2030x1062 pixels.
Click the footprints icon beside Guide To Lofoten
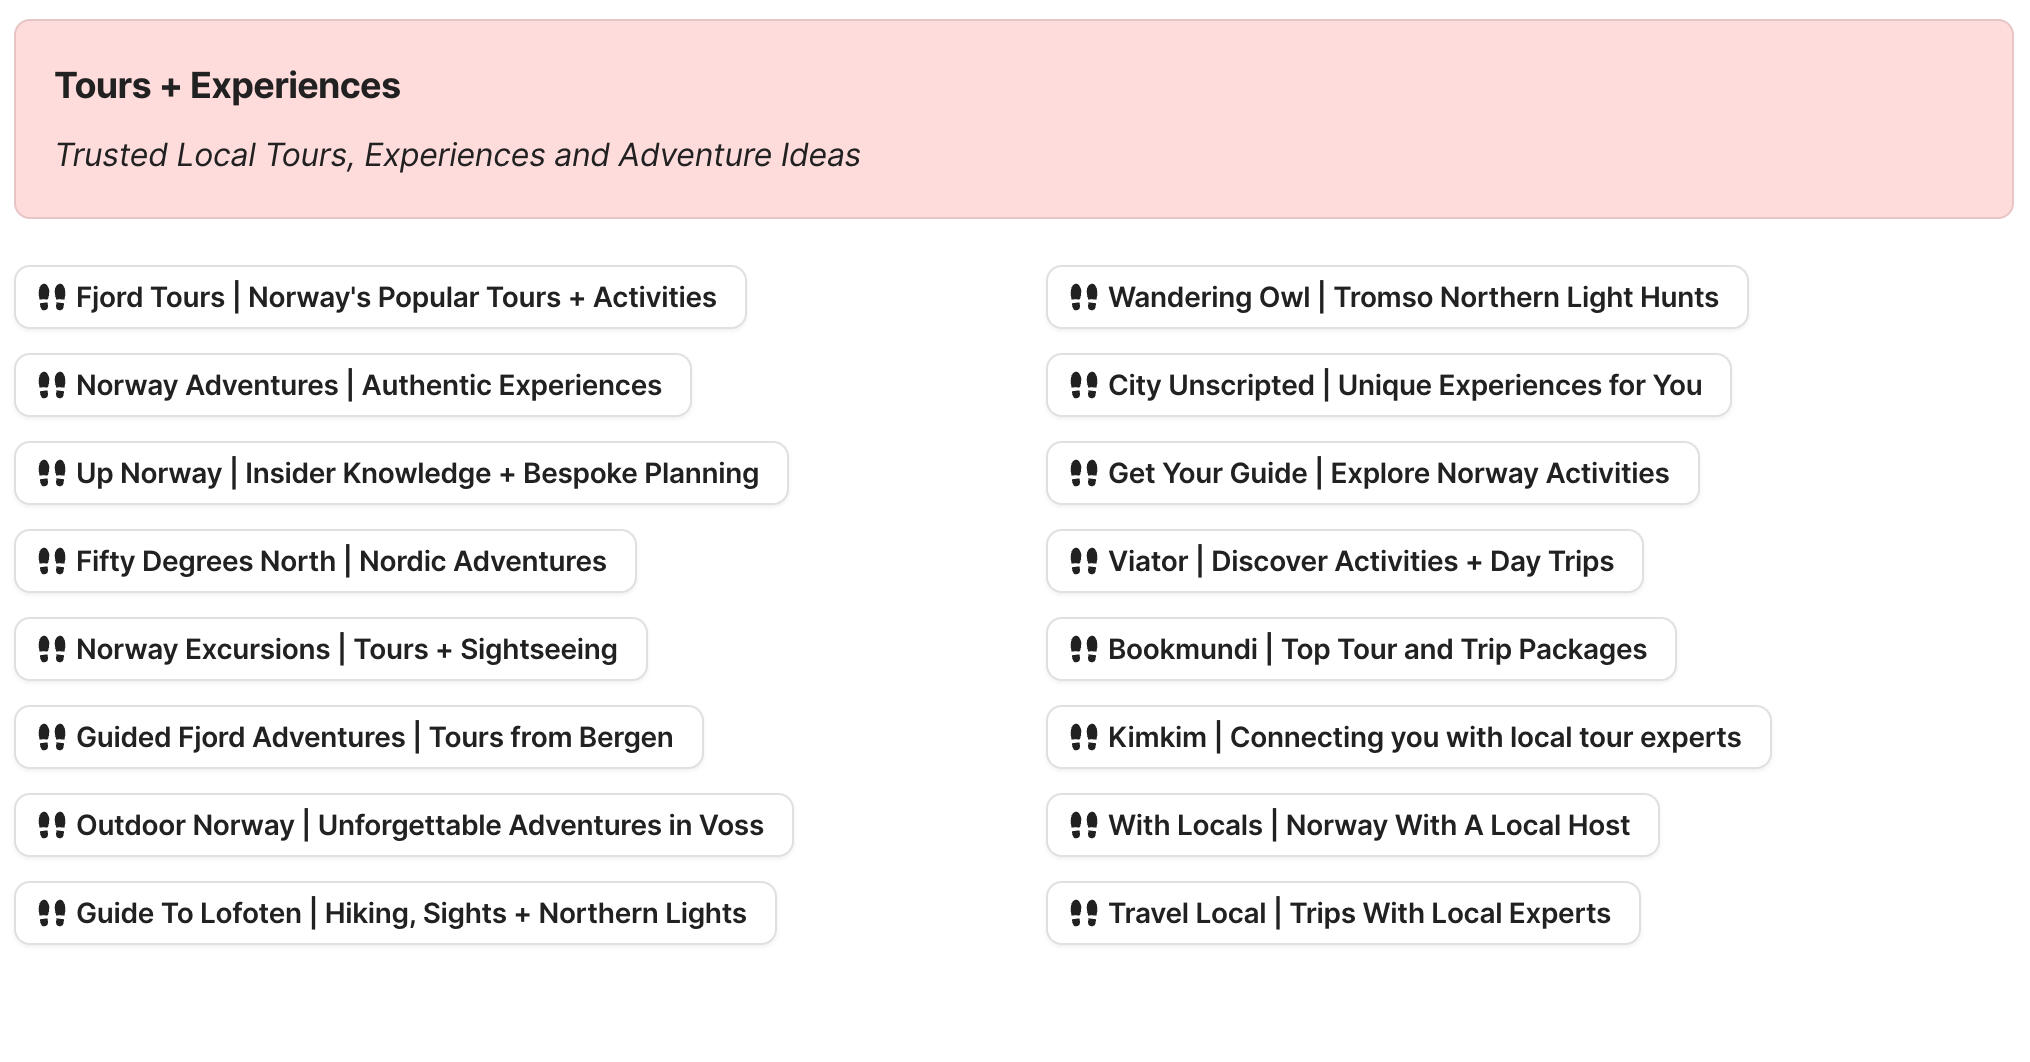53,913
